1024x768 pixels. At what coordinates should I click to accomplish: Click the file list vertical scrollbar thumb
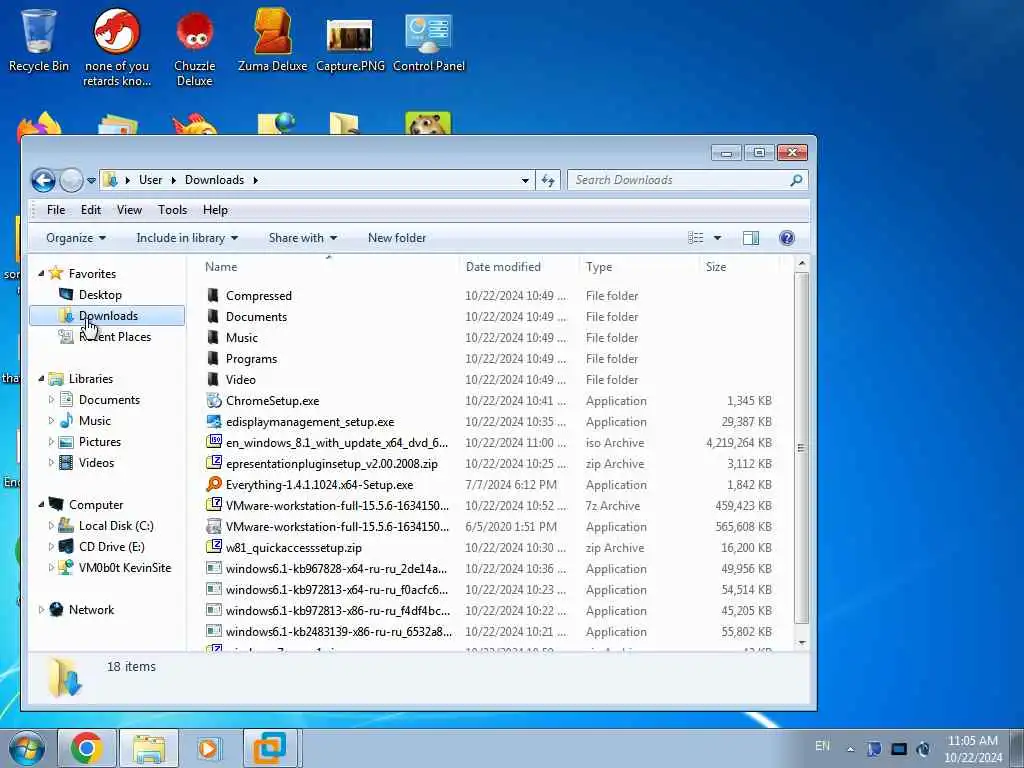801,448
